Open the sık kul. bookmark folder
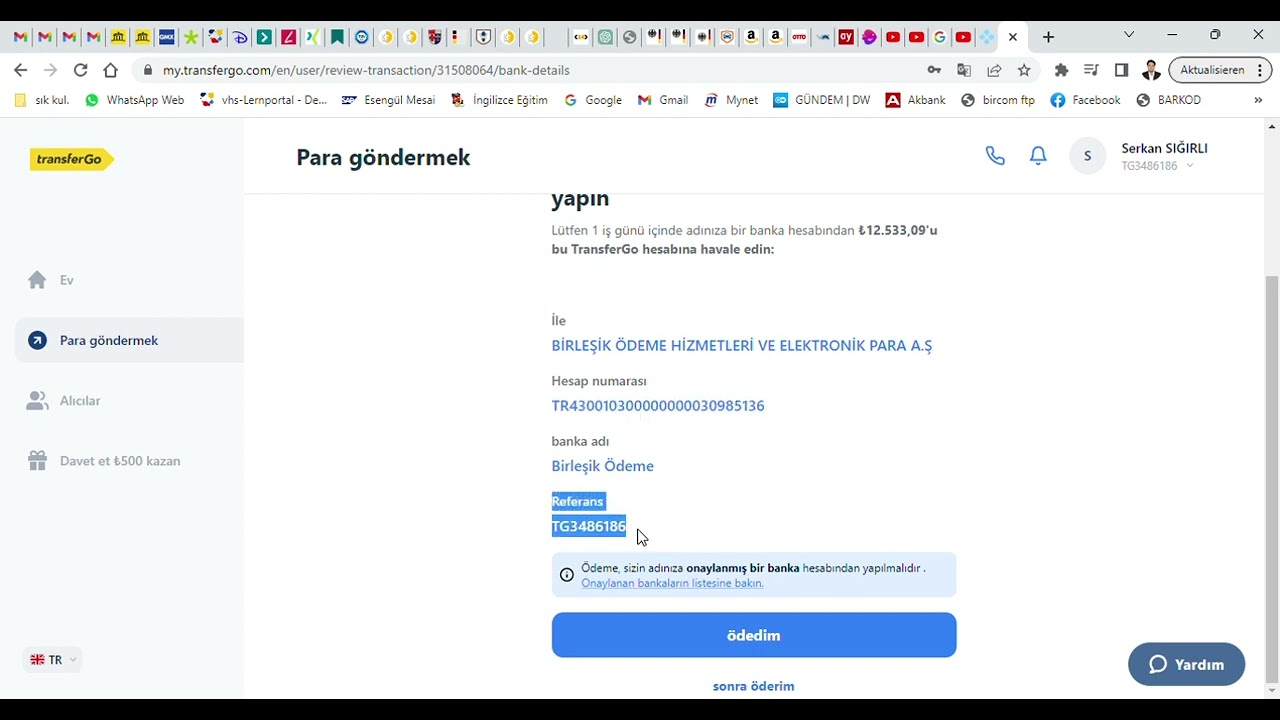Image resolution: width=1280 pixels, height=720 pixels. [42, 100]
